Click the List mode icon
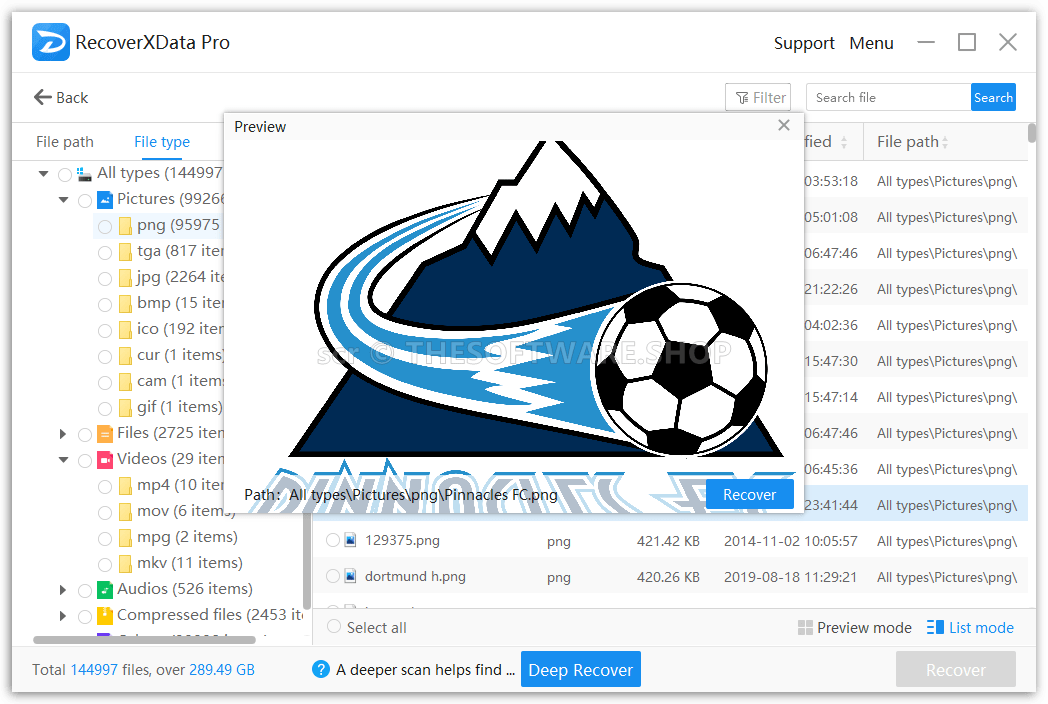Viewport: 1048px width, 704px height. 935,627
